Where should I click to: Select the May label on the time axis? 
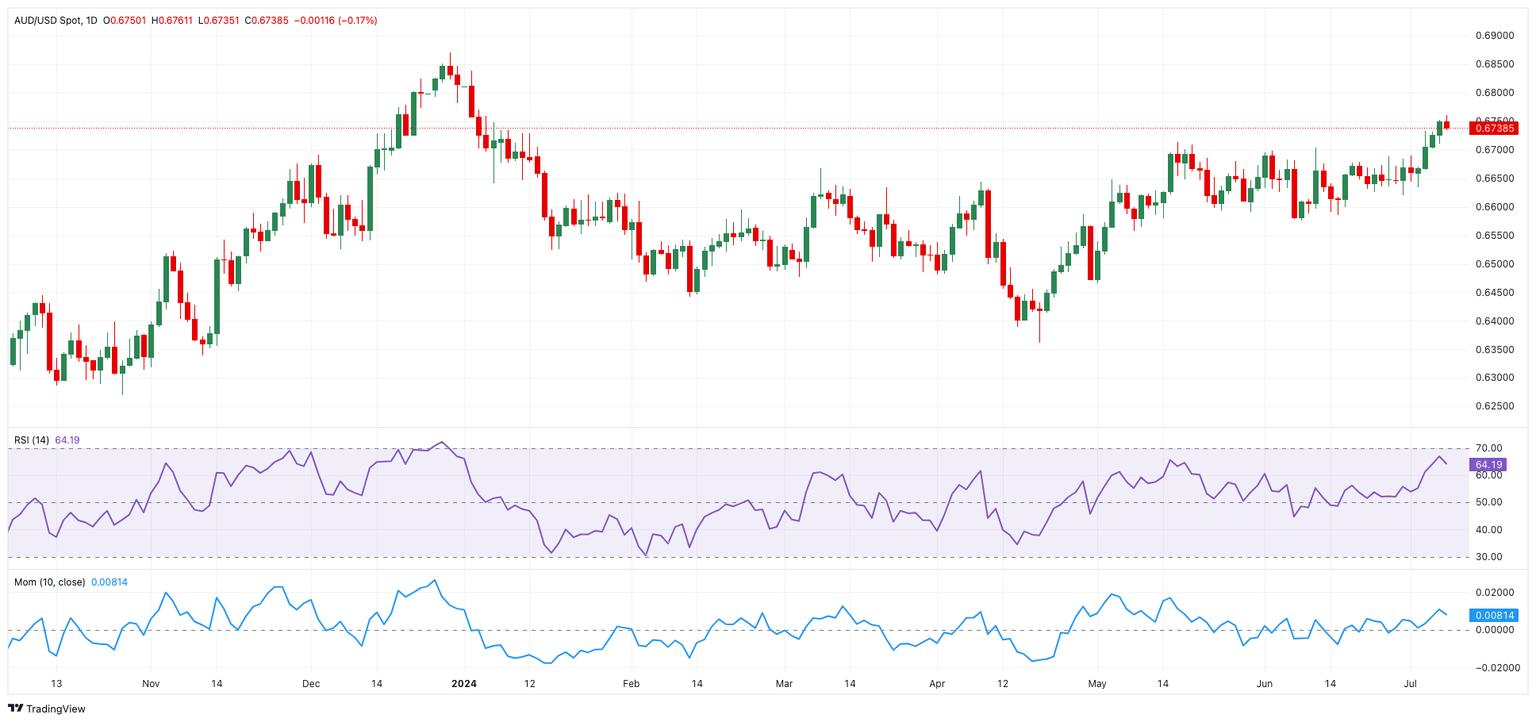click(1098, 684)
